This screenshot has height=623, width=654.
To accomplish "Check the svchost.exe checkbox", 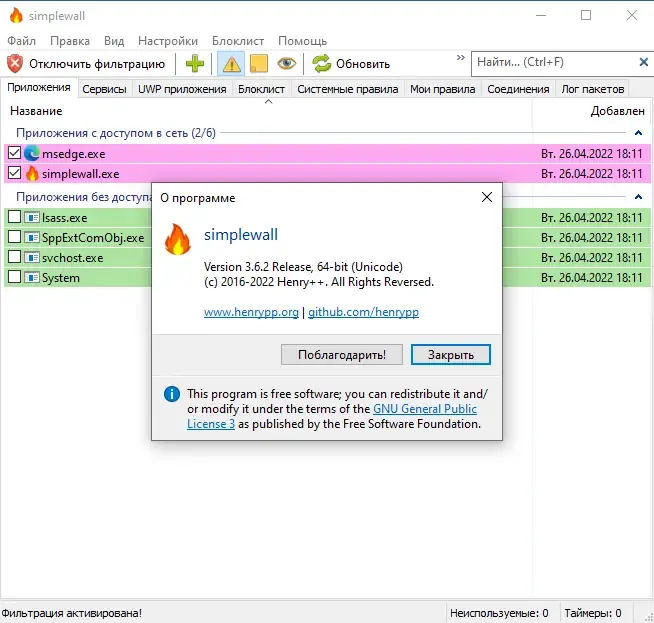I will click(15, 257).
